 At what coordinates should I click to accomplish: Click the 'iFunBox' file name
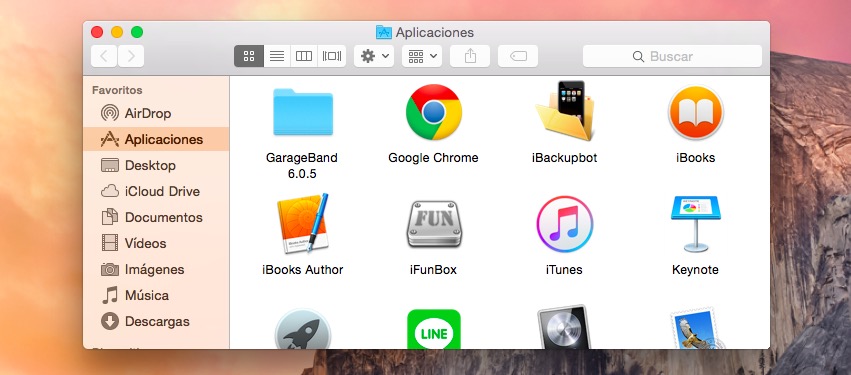tap(433, 270)
